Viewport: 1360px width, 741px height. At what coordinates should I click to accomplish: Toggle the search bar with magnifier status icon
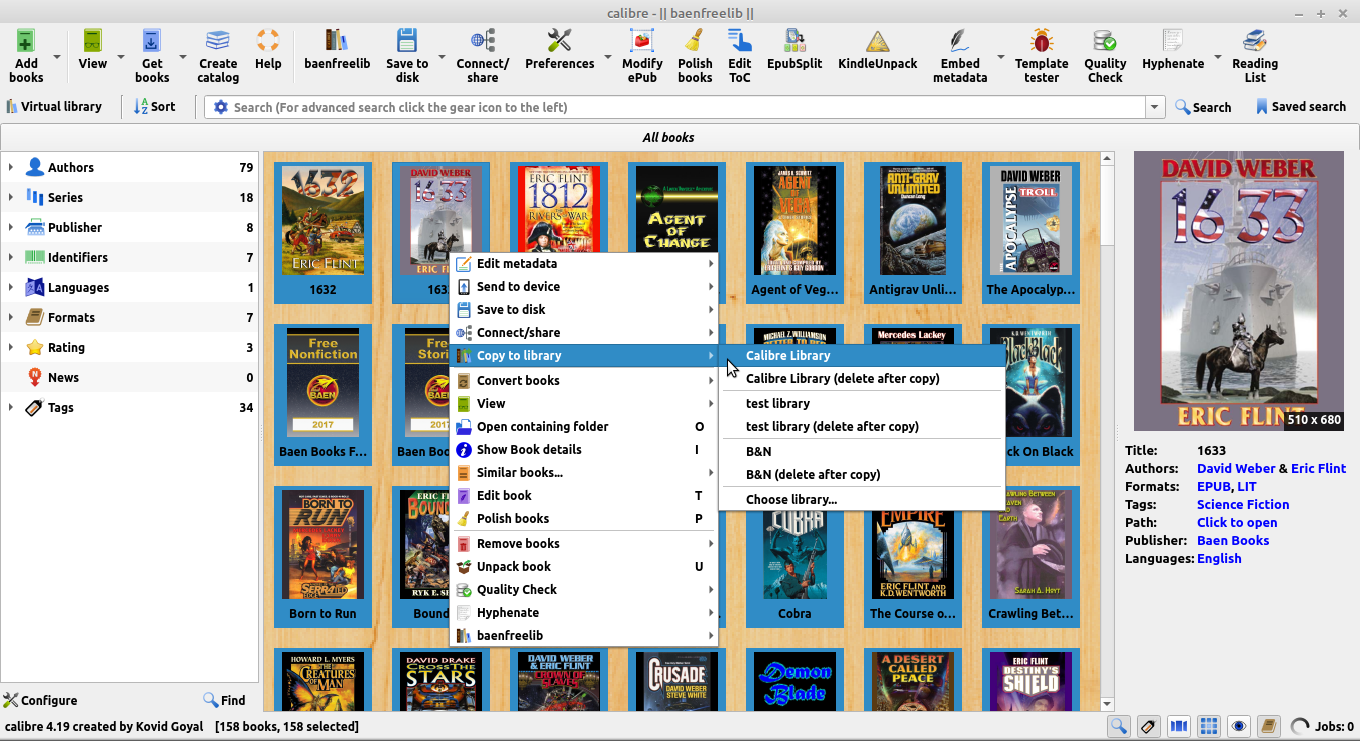click(1118, 727)
